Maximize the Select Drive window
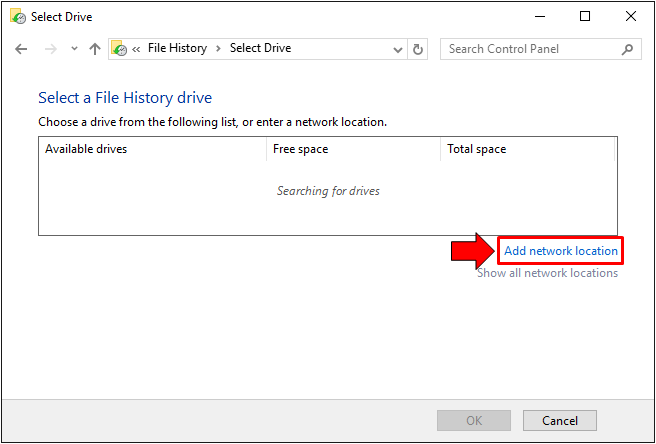This screenshot has width=656, height=444. [585, 16]
